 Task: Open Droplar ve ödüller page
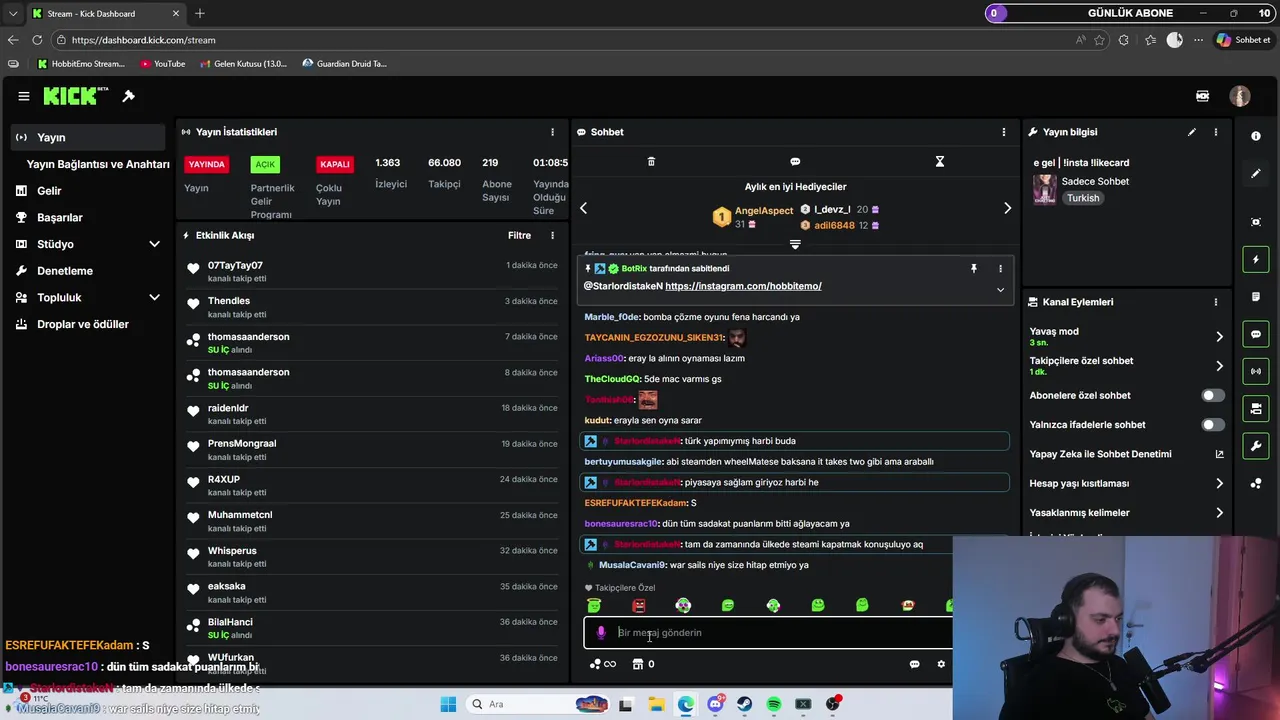82,324
